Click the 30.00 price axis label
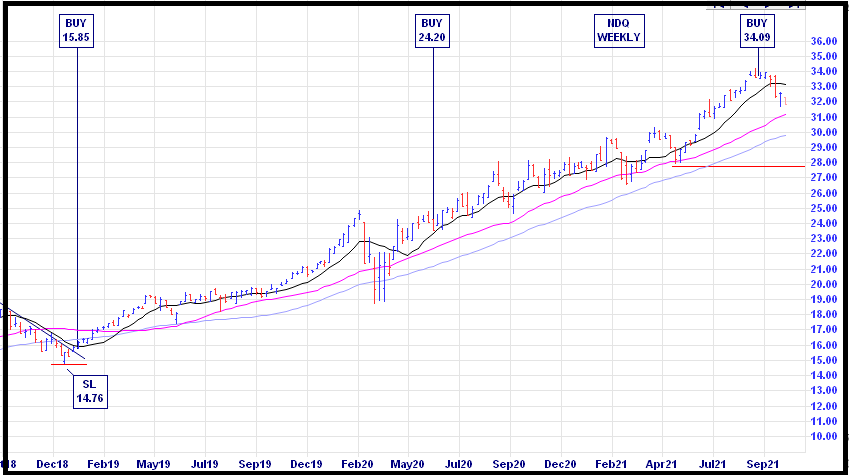This screenshot has height=475, width=849. (824, 132)
